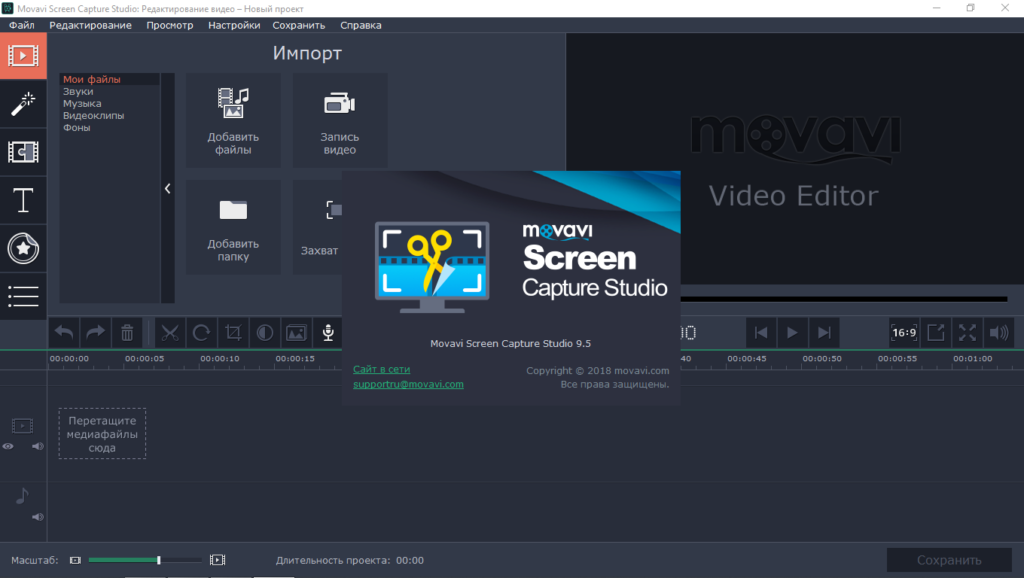Split clip with scissors icon

pyautogui.click(x=170, y=332)
